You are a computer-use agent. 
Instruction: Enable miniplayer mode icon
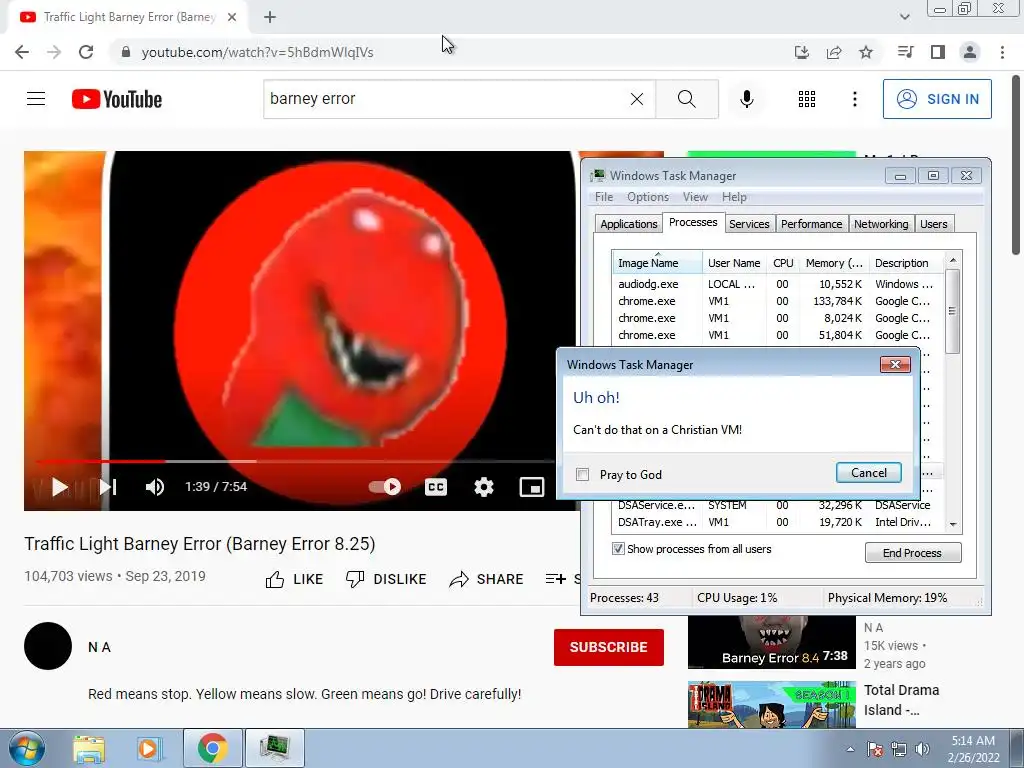tap(532, 487)
